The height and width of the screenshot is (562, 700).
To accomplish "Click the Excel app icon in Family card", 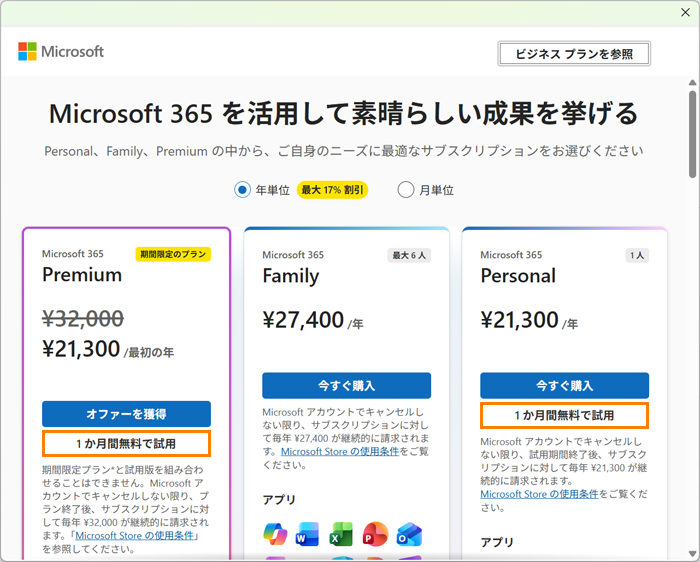I will click(x=341, y=534).
